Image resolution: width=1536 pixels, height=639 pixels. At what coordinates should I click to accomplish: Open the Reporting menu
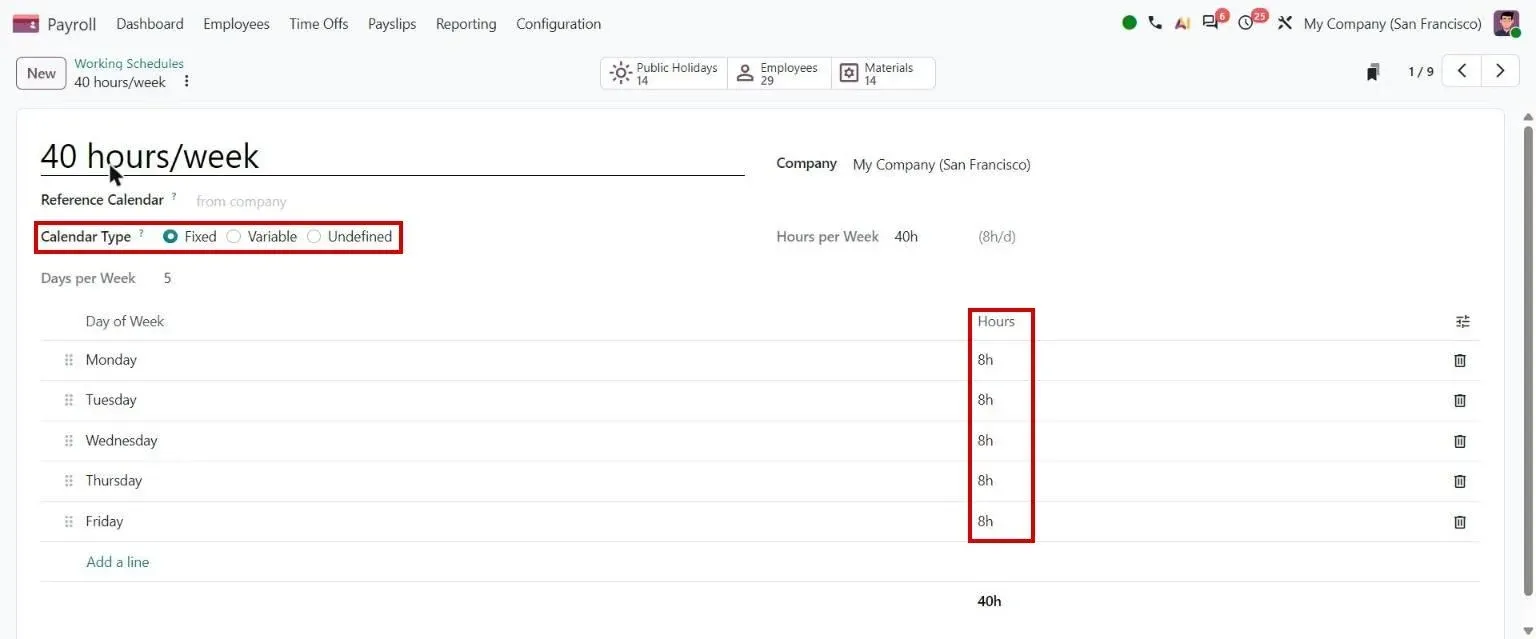(466, 24)
